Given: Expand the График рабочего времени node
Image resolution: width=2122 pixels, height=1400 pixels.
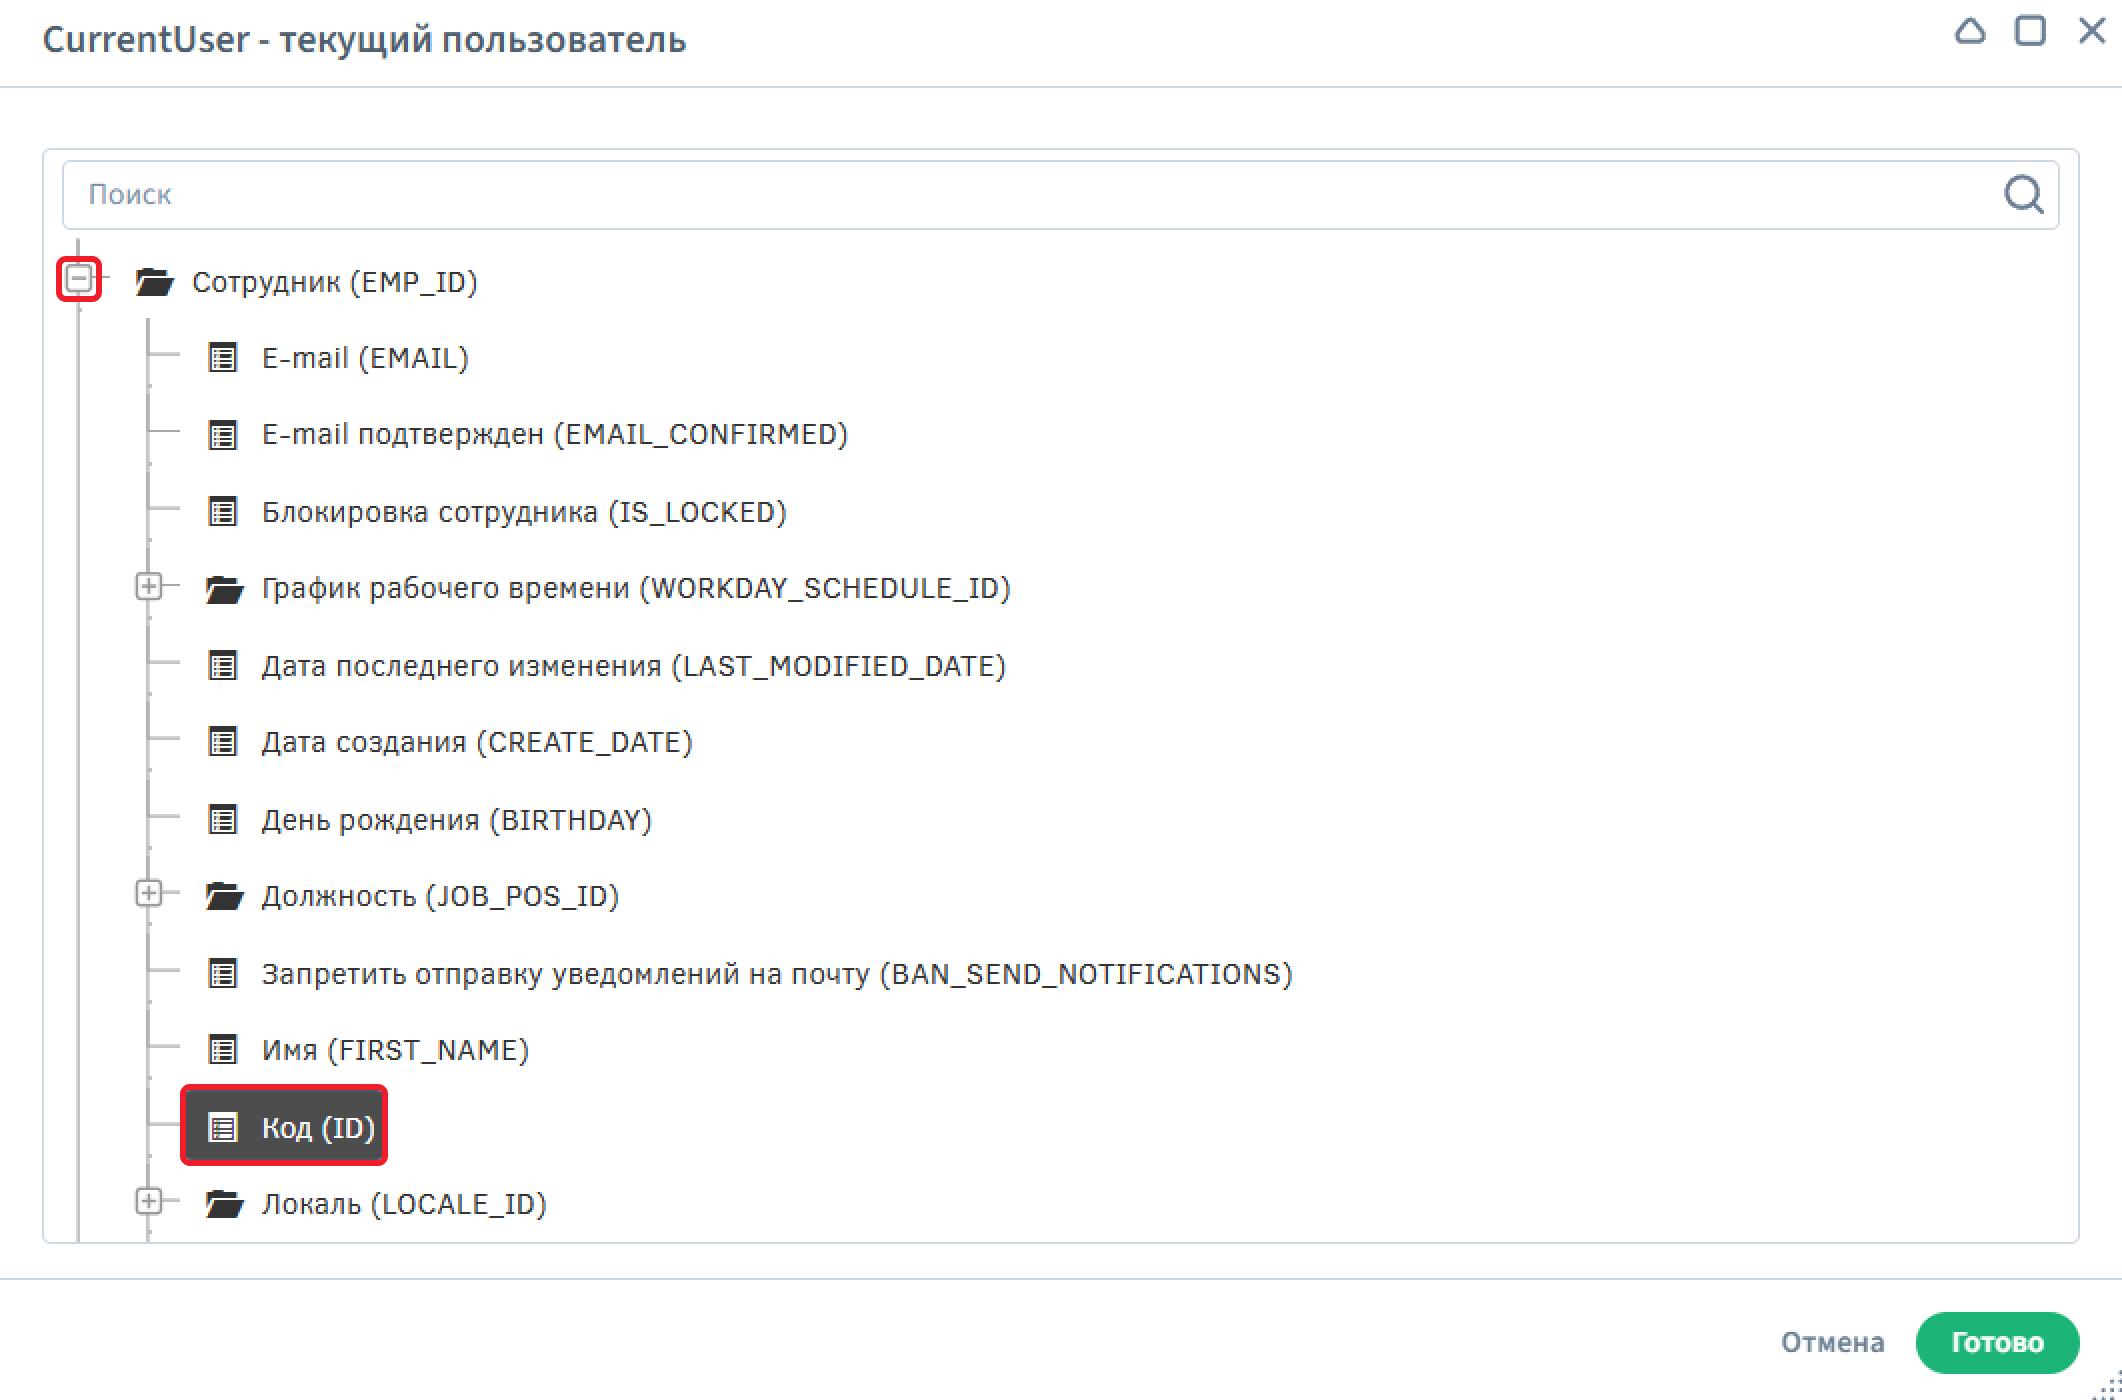Looking at the screenshot, I should point(149,587).
